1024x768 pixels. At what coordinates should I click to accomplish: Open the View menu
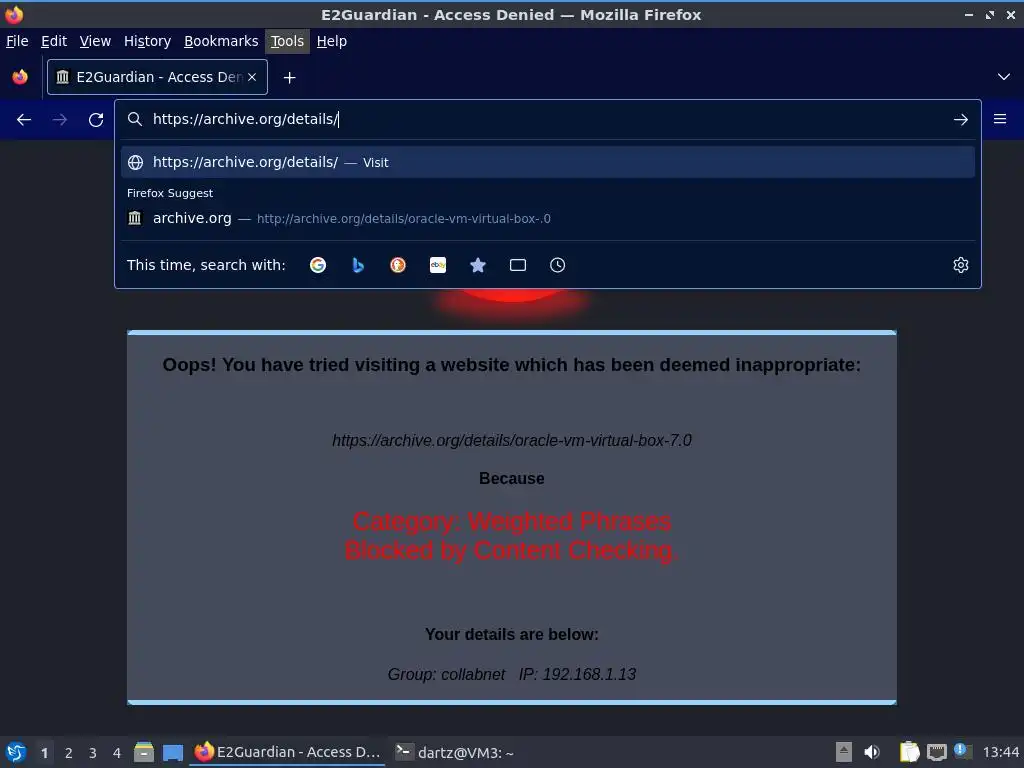coord(95,41)
